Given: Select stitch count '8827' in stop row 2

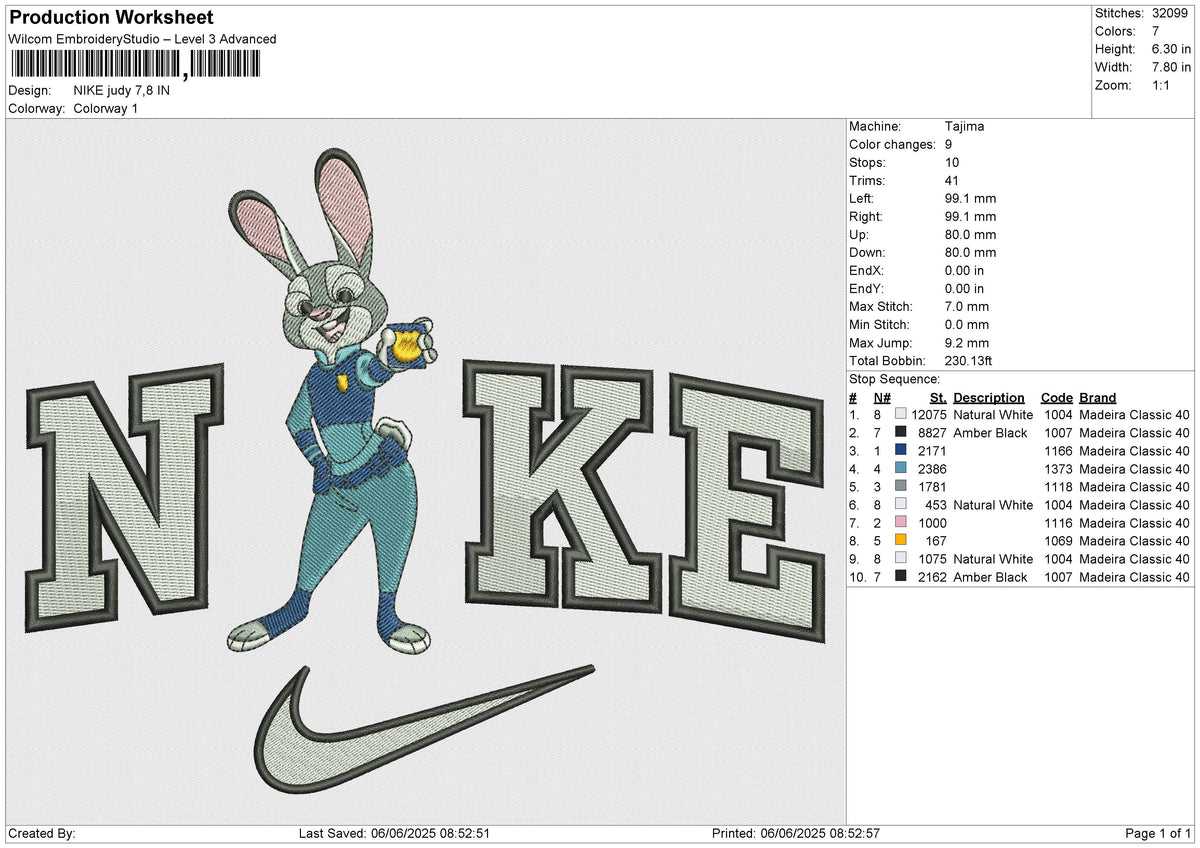Looking at the screenshot, I should [932, 433].
